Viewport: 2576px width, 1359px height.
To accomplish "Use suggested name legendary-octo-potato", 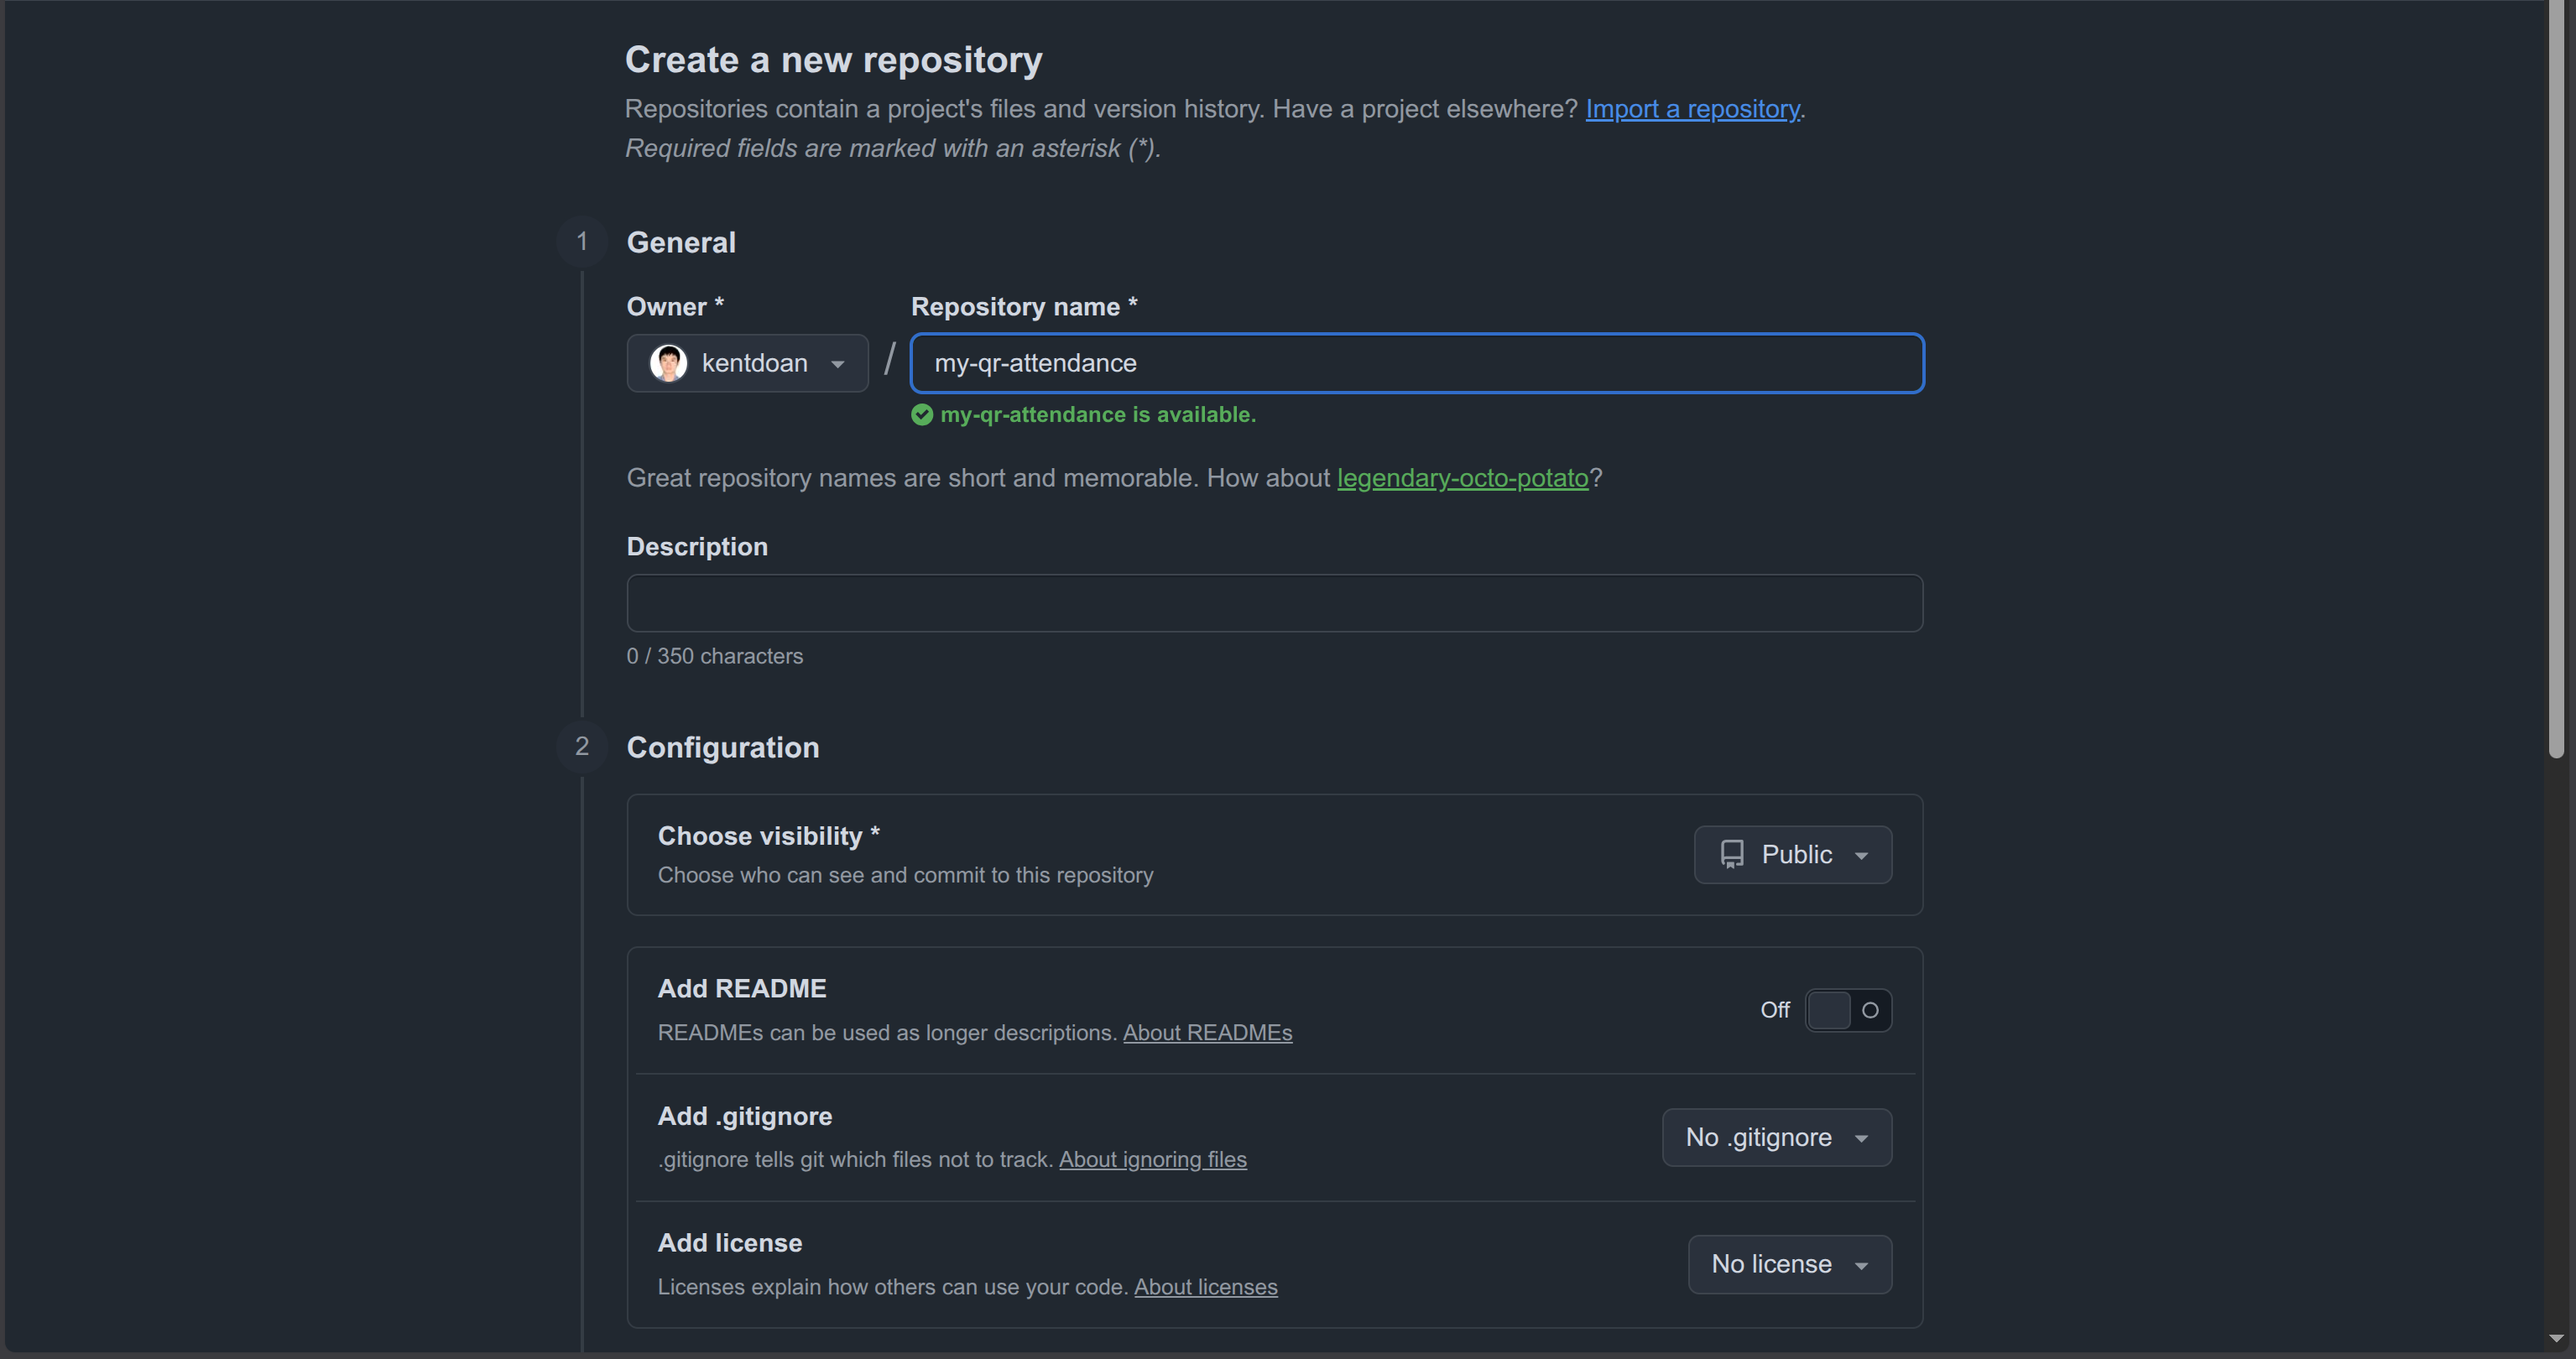I will coord(1462,478).
